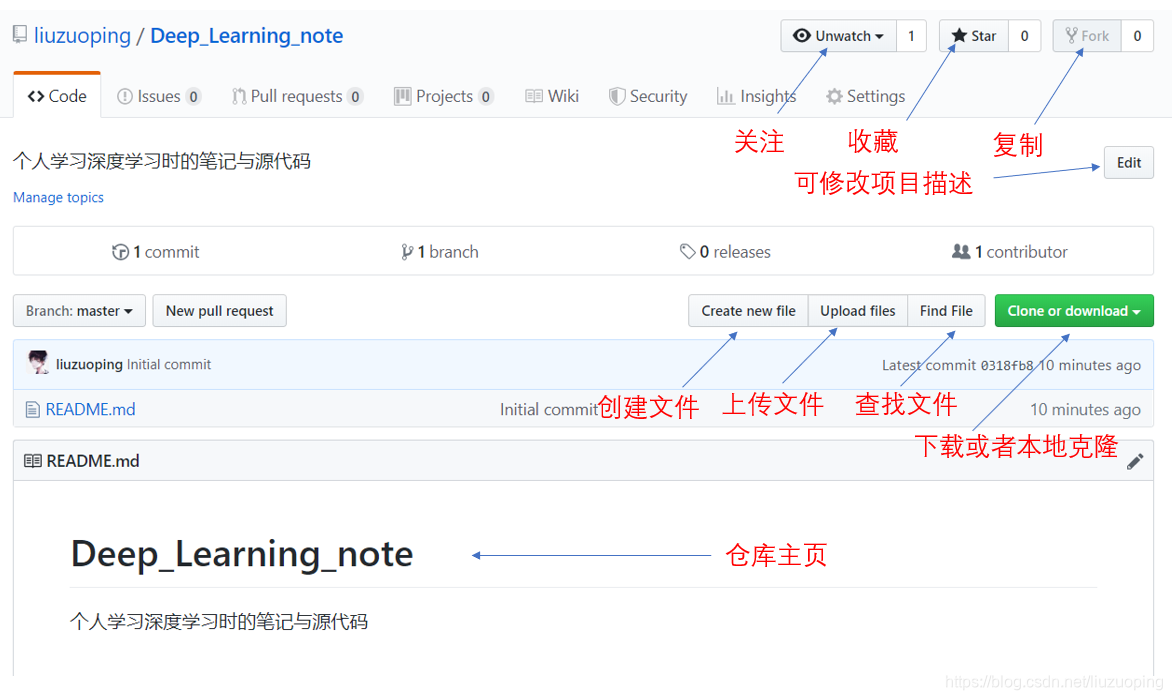The image size is (1172, 700).
Task: Open the Security tab
Action: pyautogui.click(x=647, y=96)
